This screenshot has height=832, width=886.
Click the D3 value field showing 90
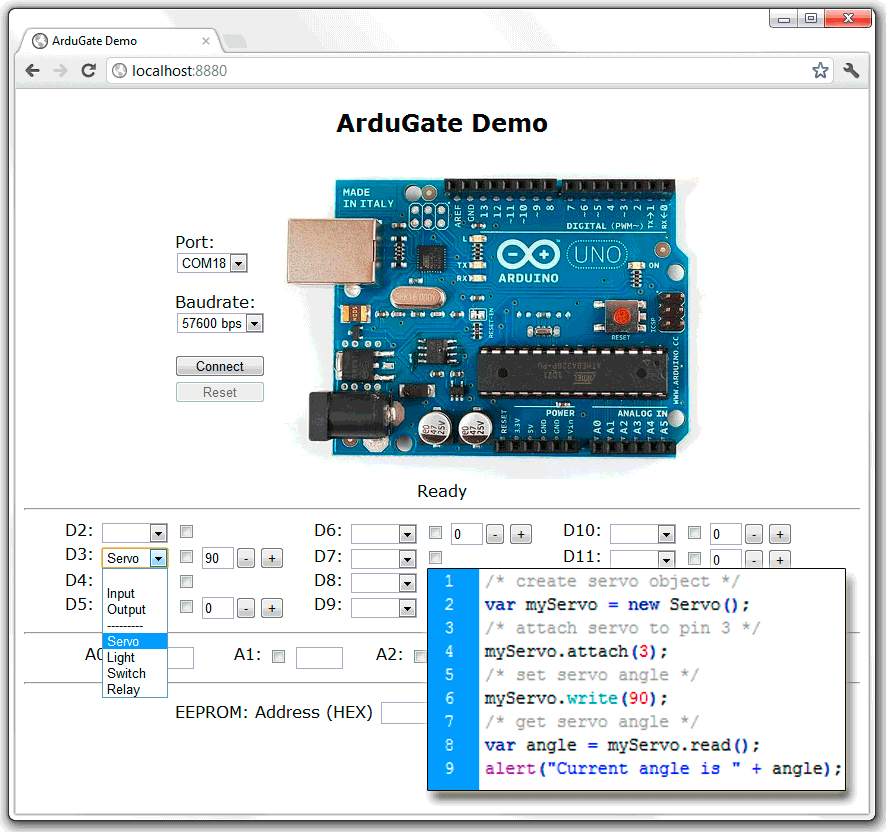coord(218,558)
